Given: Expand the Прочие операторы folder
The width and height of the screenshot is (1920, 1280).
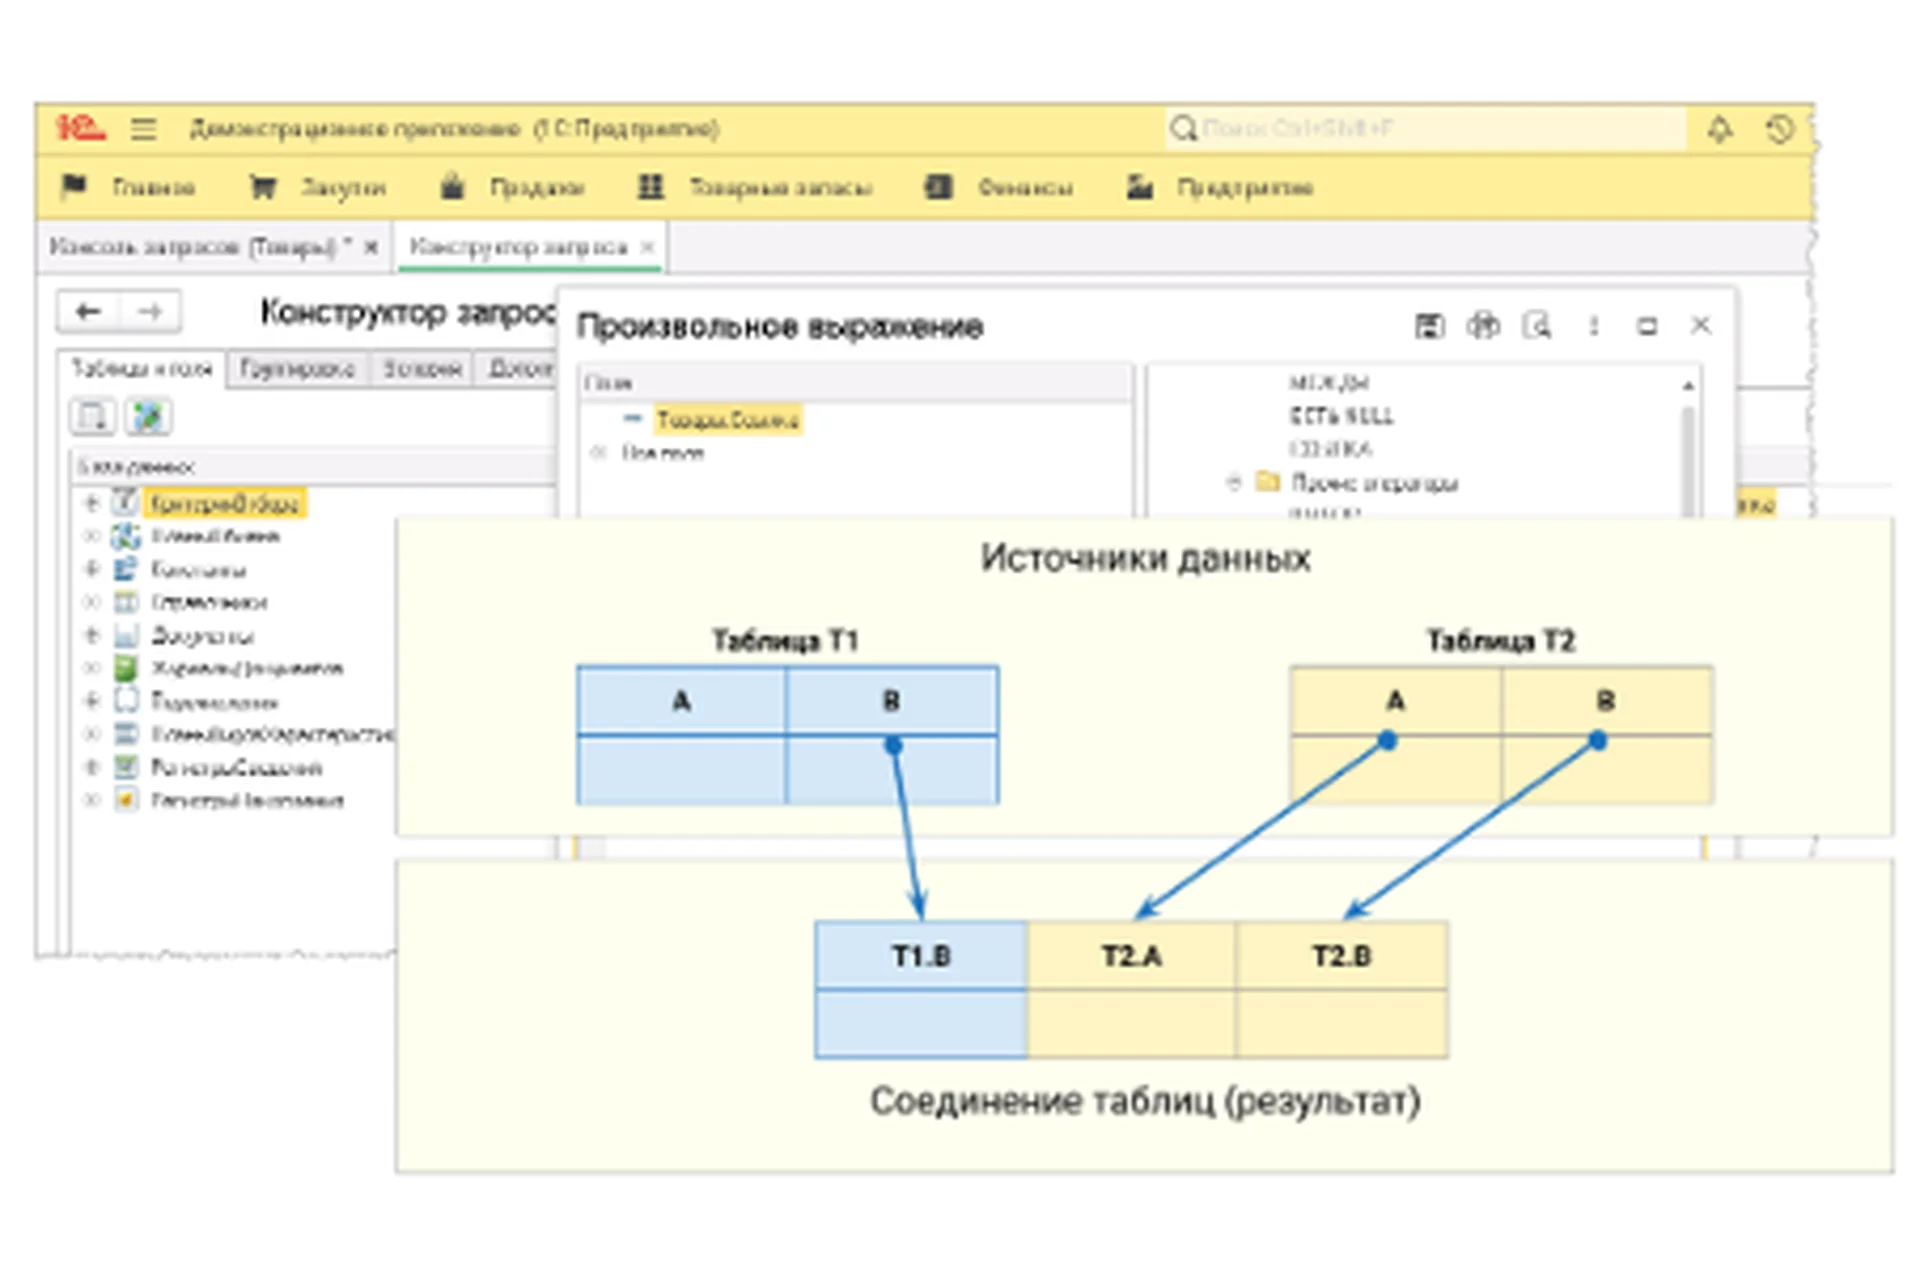Looking at the screenshot, I should click(x=1234, y=483).
